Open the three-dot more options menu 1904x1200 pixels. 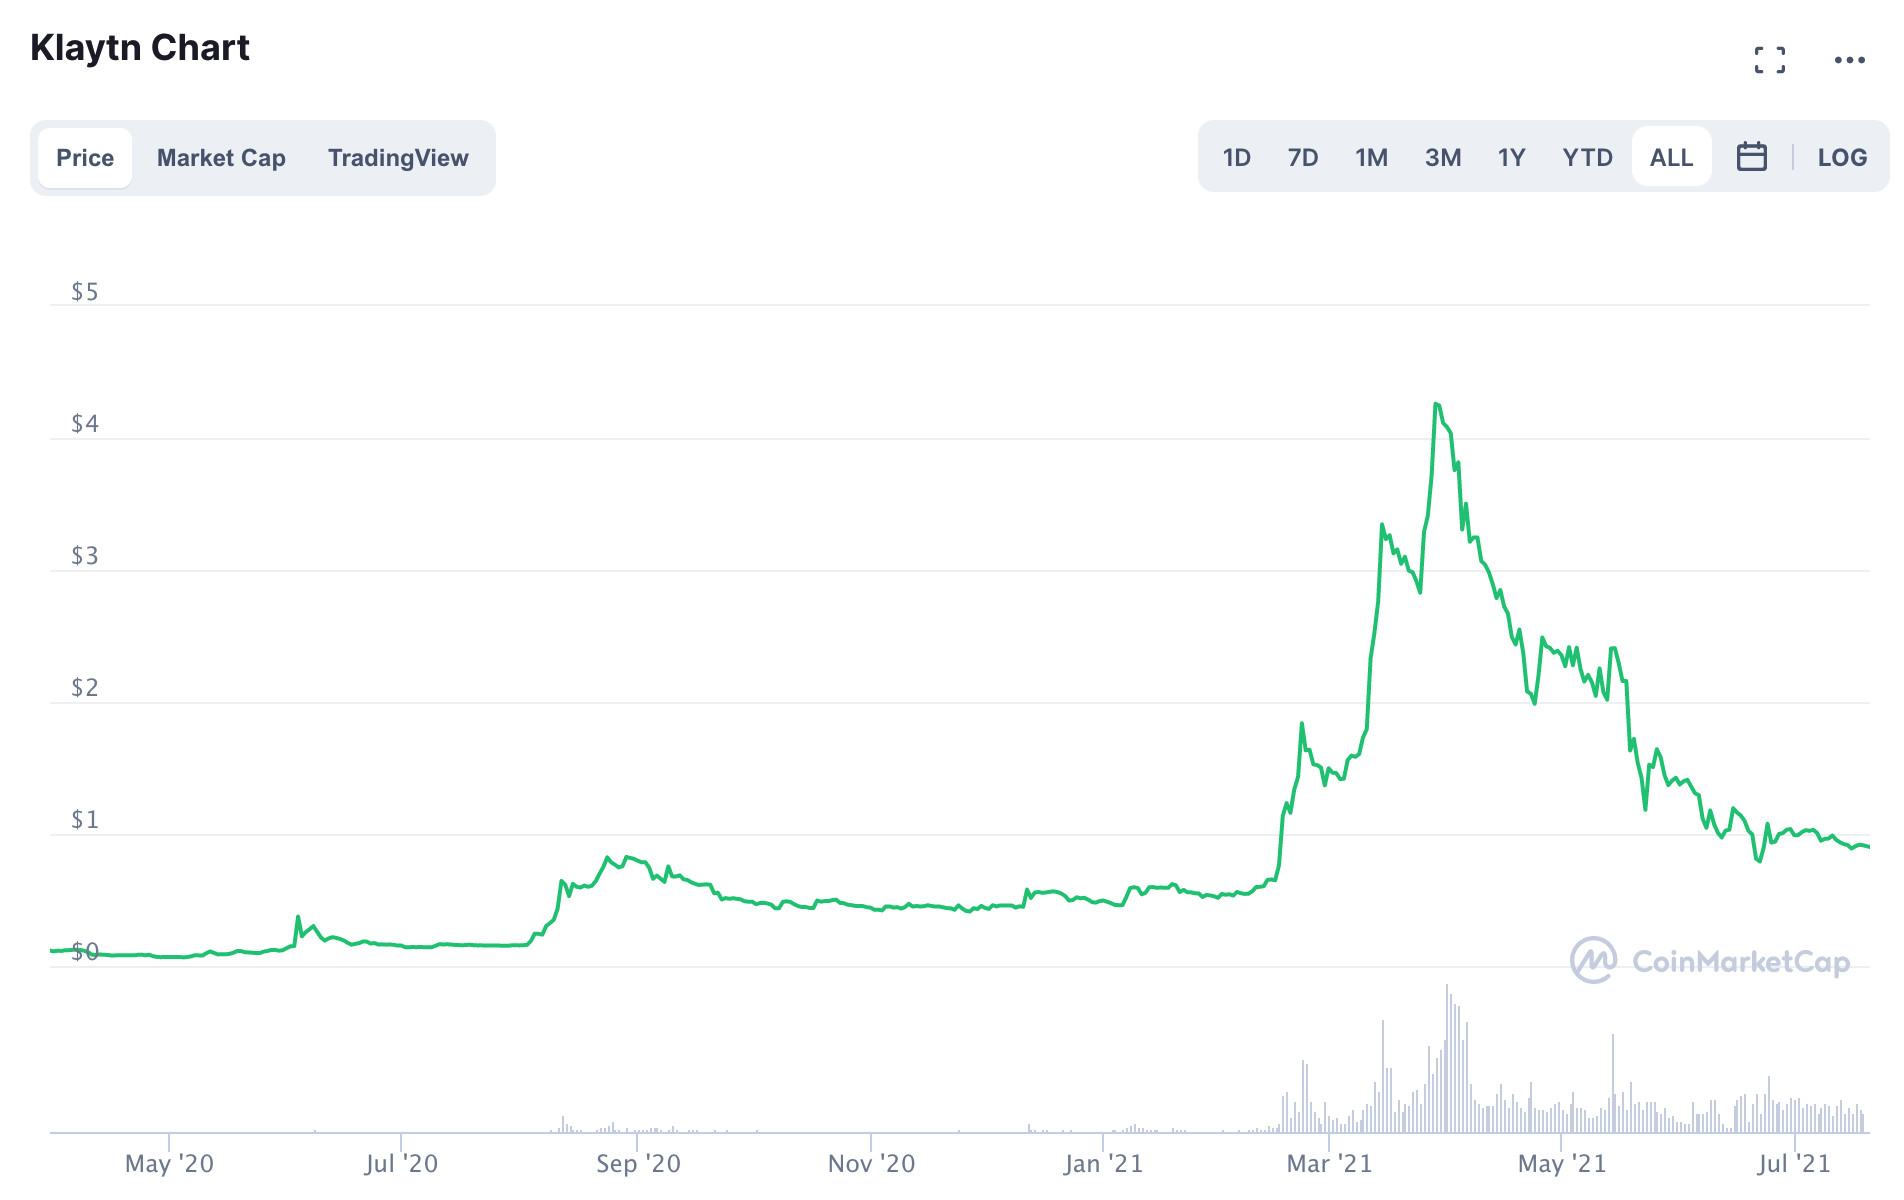point(1849,60)
